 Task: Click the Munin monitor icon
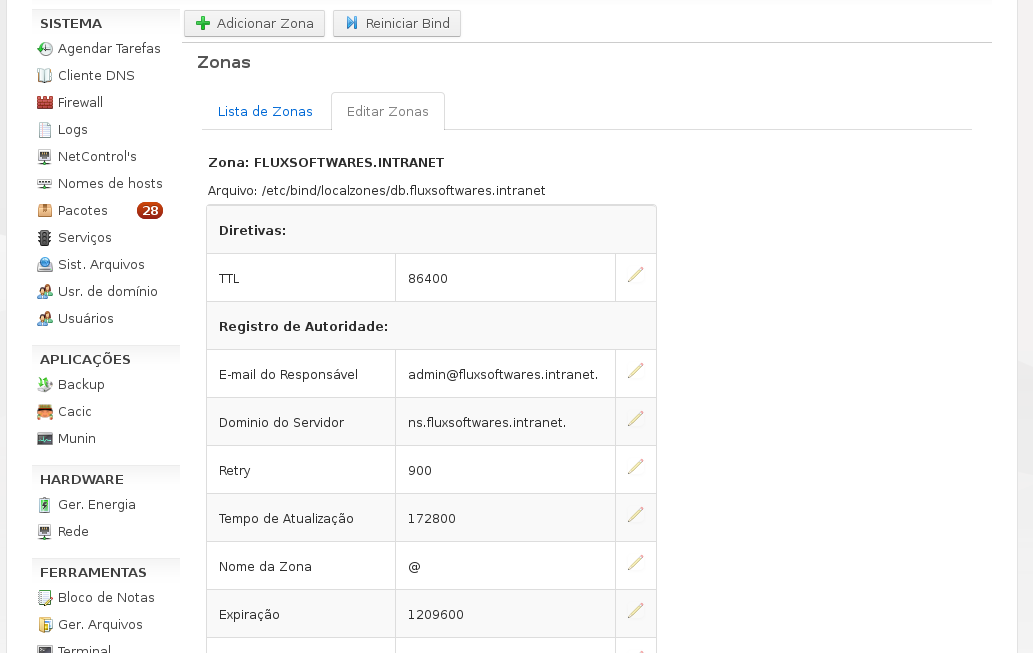(44, 439)
